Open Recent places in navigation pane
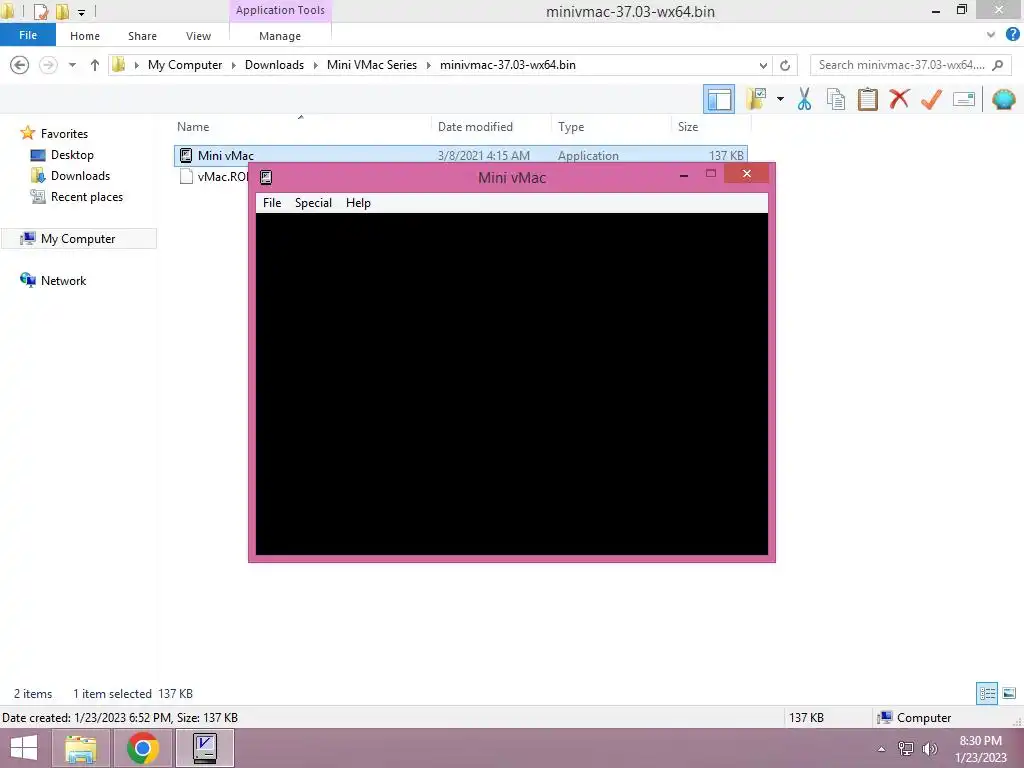This screenshot has height=768, width=1024. point(86,197)
